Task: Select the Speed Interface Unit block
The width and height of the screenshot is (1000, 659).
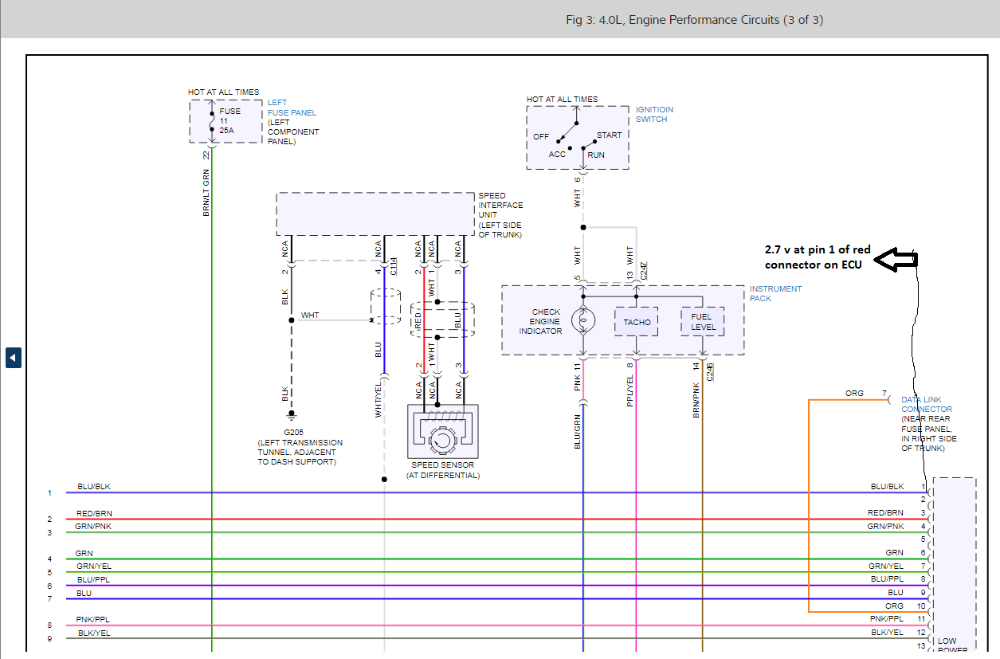Action: [374, 212]
